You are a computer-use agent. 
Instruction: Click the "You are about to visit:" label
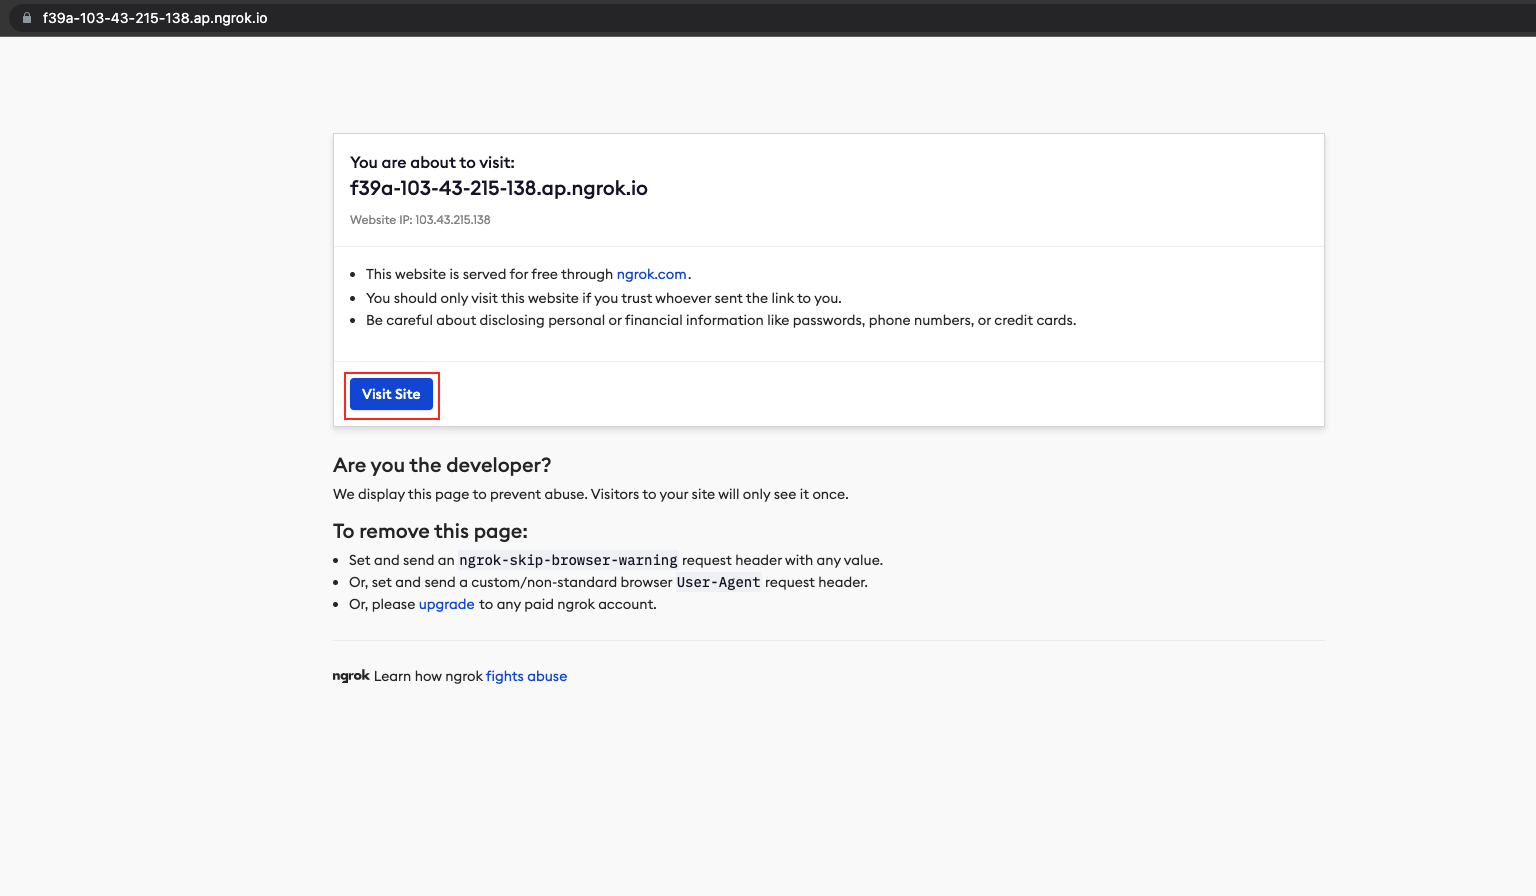point(432,162)
